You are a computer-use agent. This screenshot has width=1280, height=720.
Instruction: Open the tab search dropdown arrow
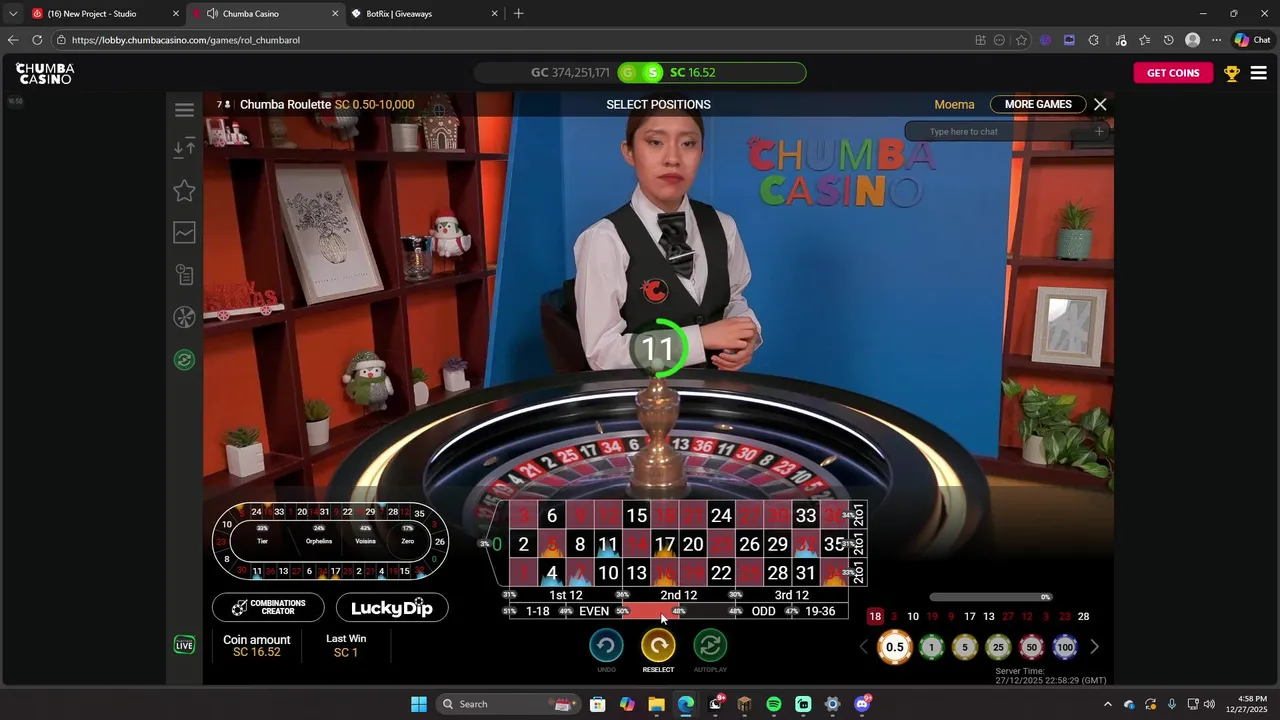pos(13,14)
